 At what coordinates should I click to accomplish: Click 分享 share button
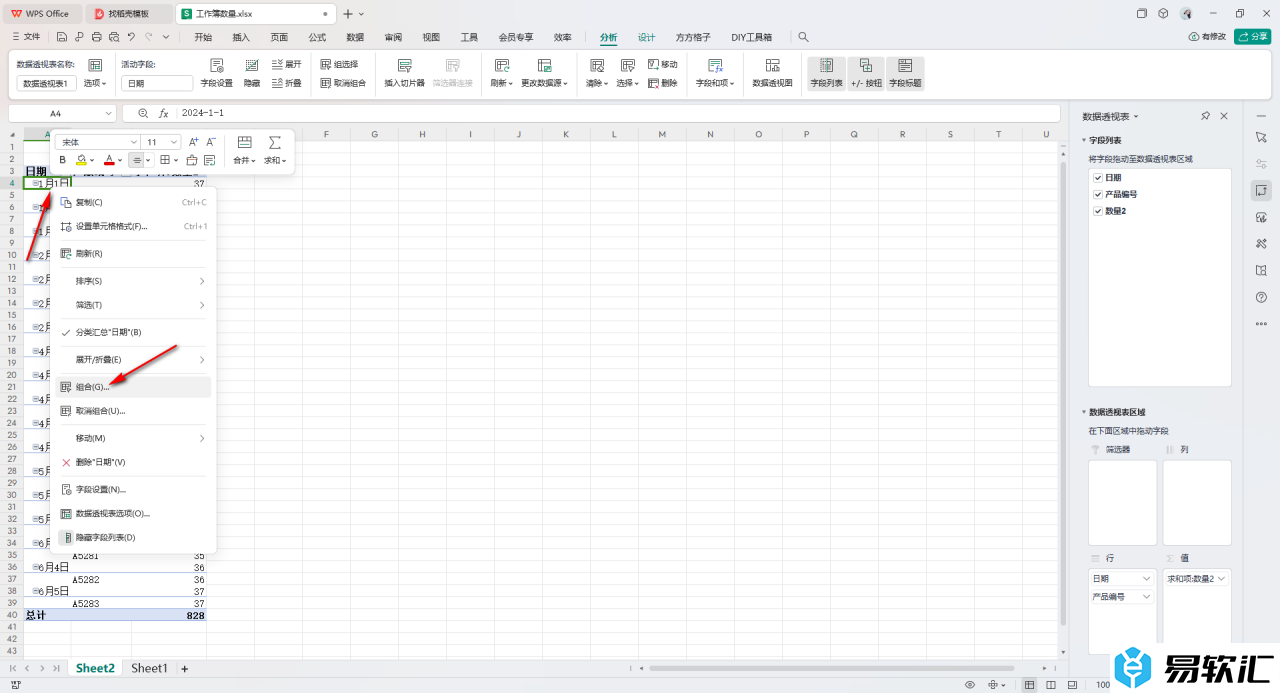click(x=1252, y=37)
